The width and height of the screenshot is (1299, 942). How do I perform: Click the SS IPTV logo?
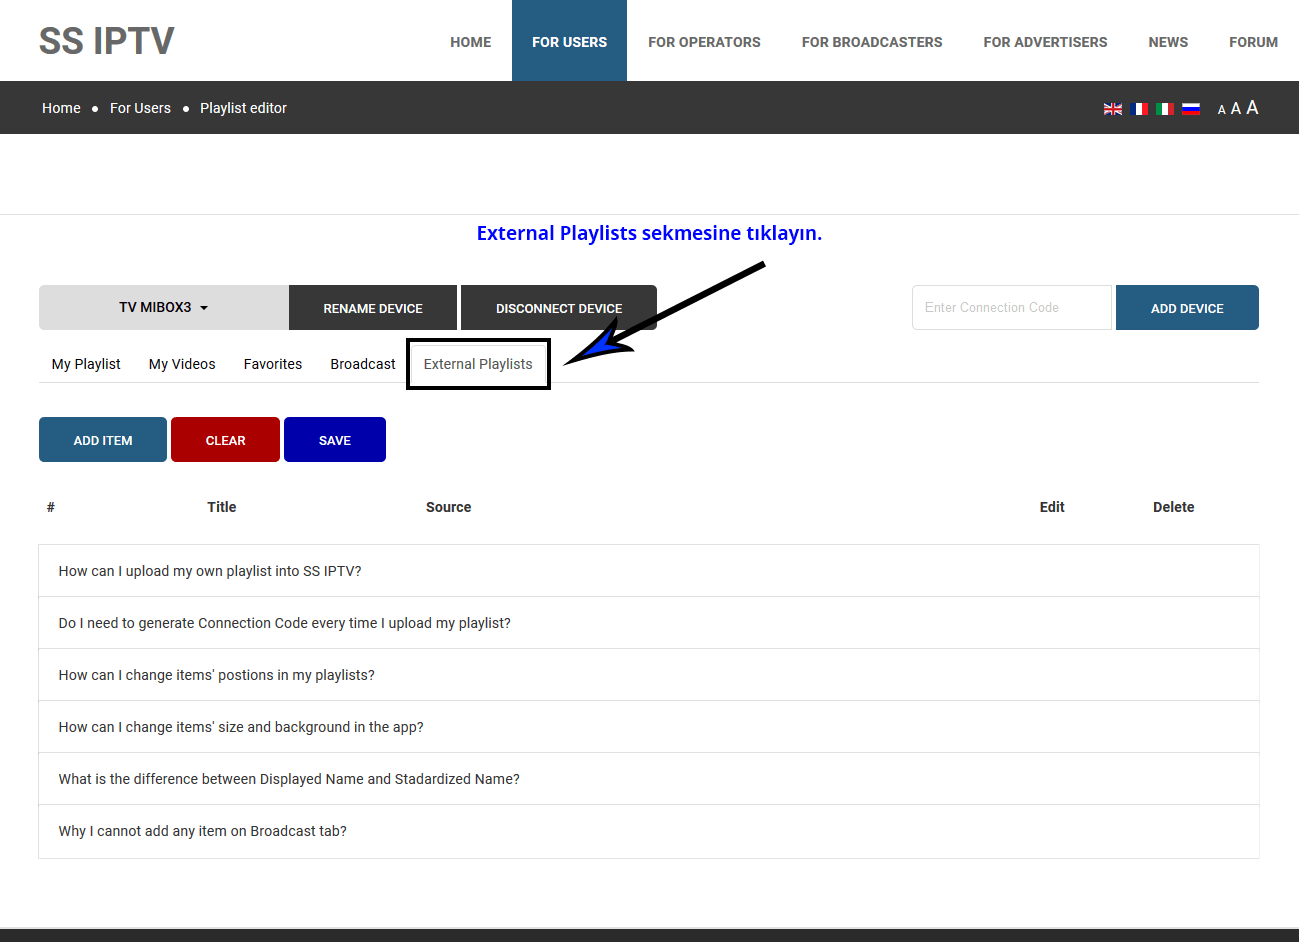pyautogui.click(x=106, y=41)
